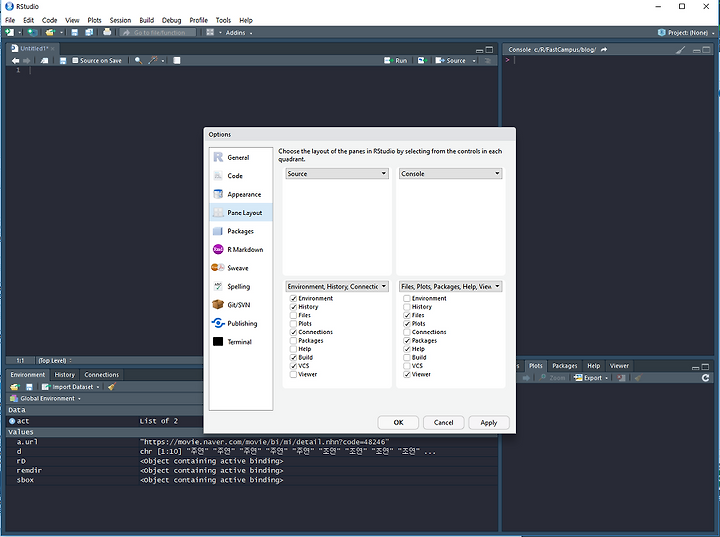Open the Tools menu
Screen dimensions: 720x537
223,20
